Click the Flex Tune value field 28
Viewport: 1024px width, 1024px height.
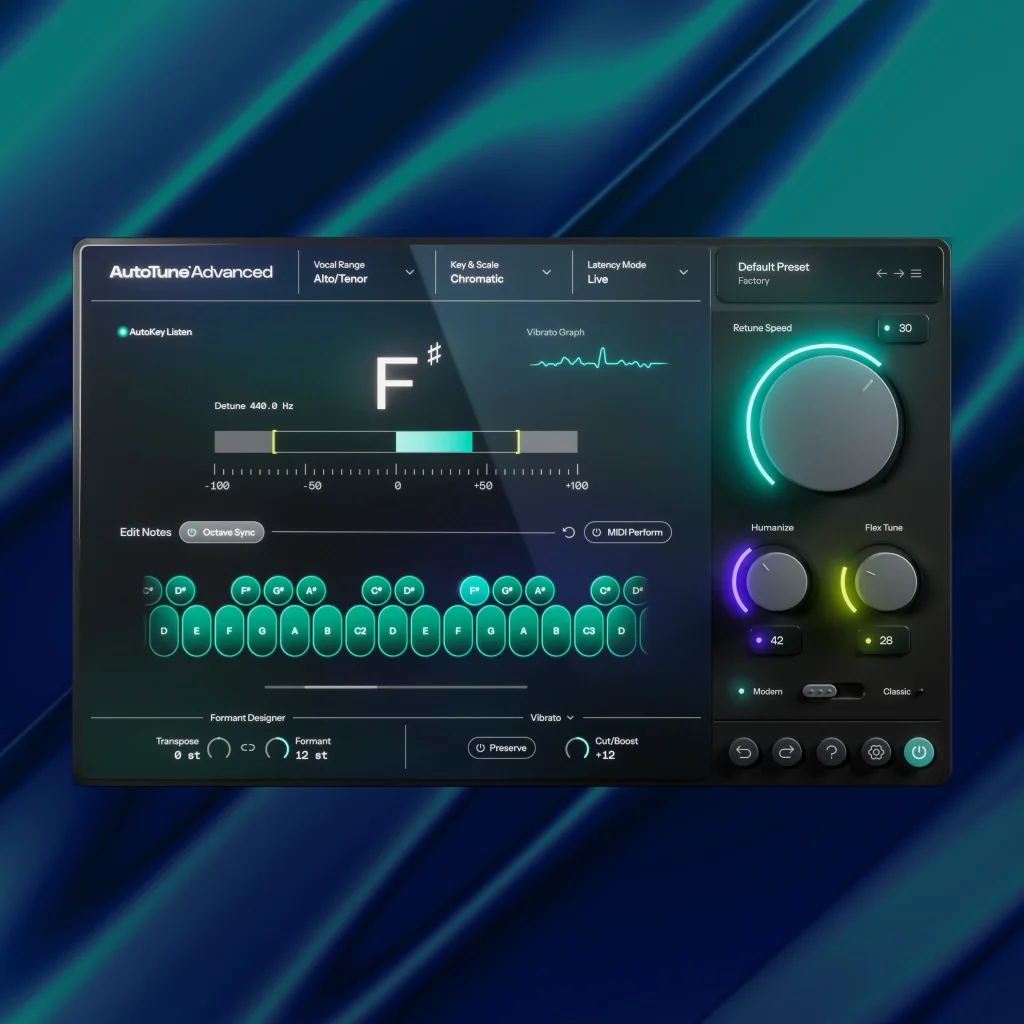(x=884, y=641)
